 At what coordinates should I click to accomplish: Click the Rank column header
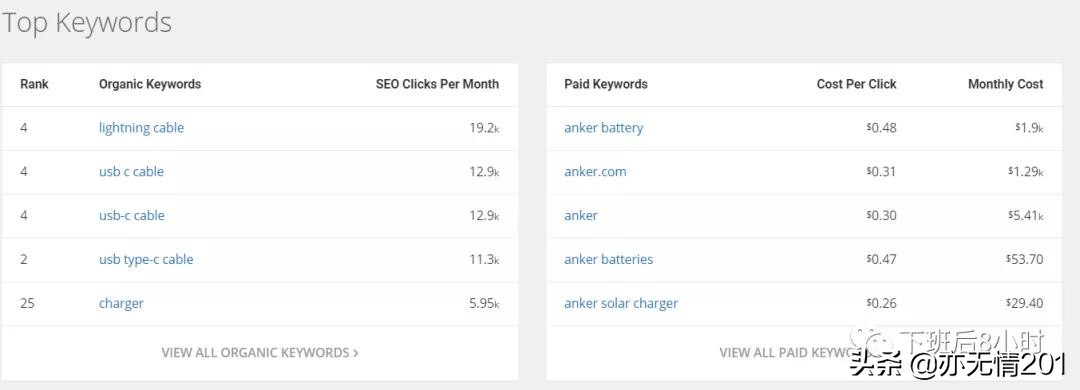click(x=34, y=84)
